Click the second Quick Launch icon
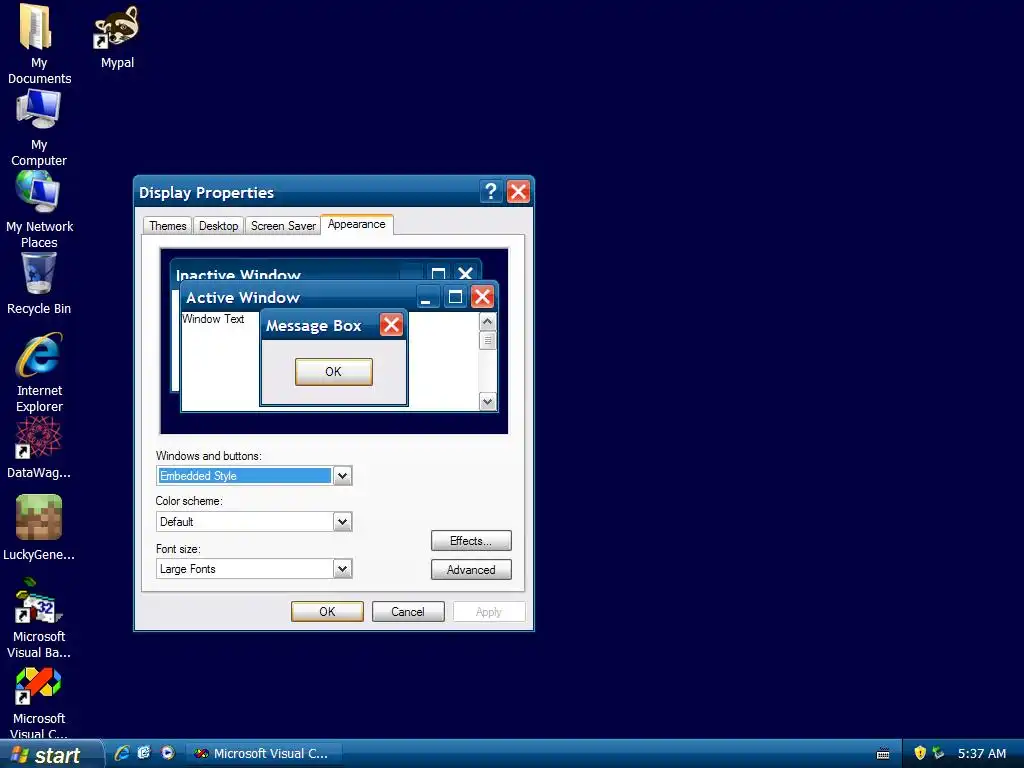Screen dimensions: 1024x768 [x=144, y=753]
